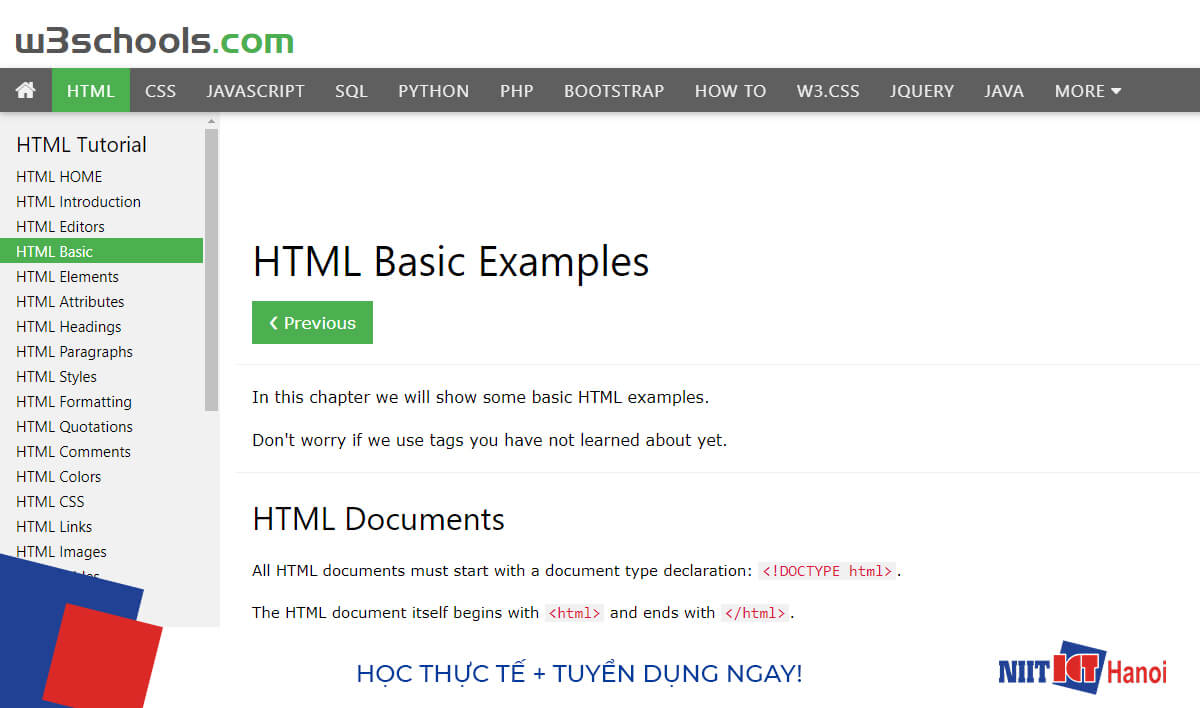Select the HOW TO navbar item
The width and height of the screenshot is (1200, 708).
[x=730, y=90]
